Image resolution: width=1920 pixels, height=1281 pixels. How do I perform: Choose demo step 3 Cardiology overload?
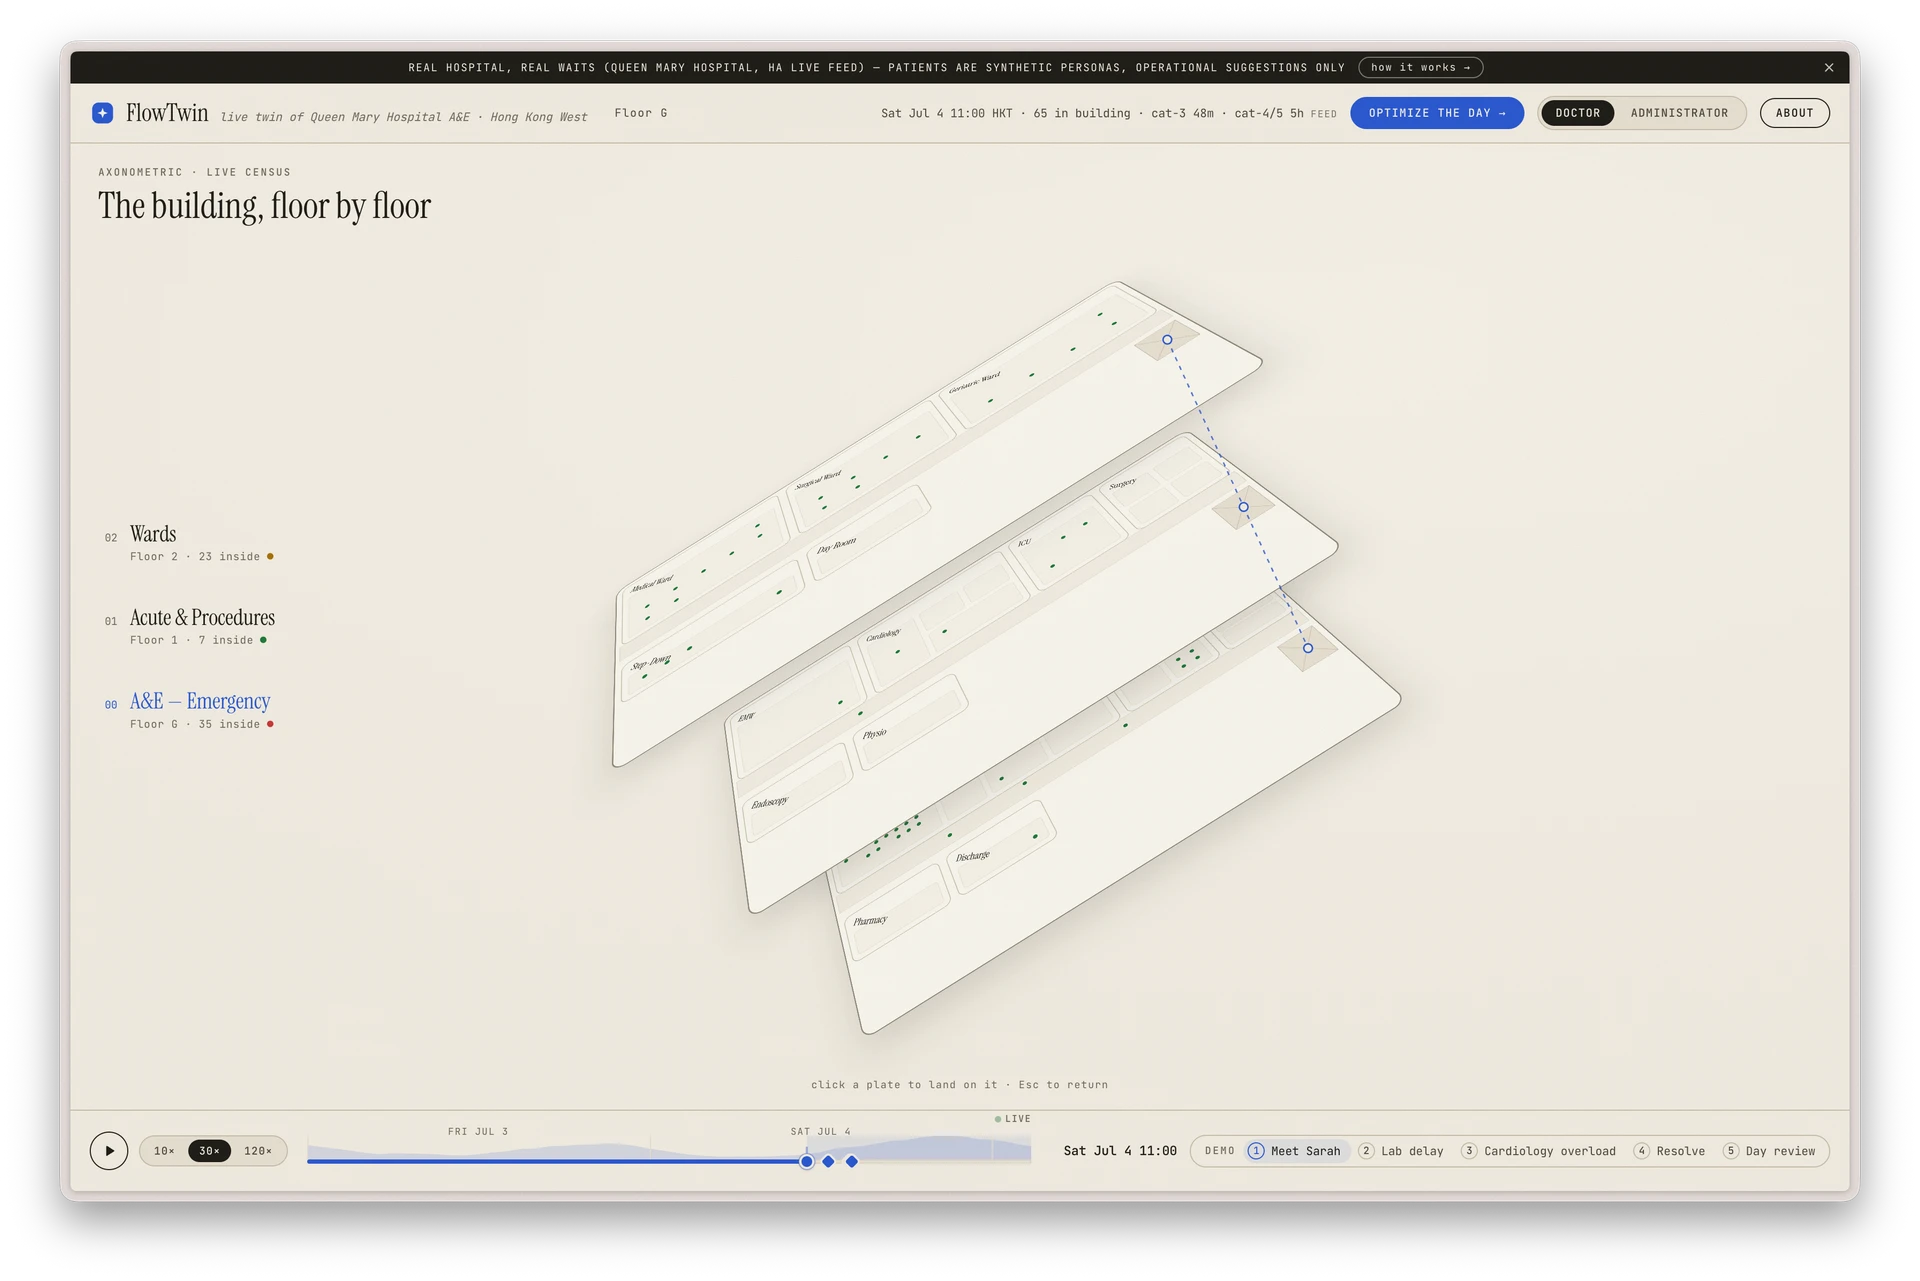pos(1538,1151)
